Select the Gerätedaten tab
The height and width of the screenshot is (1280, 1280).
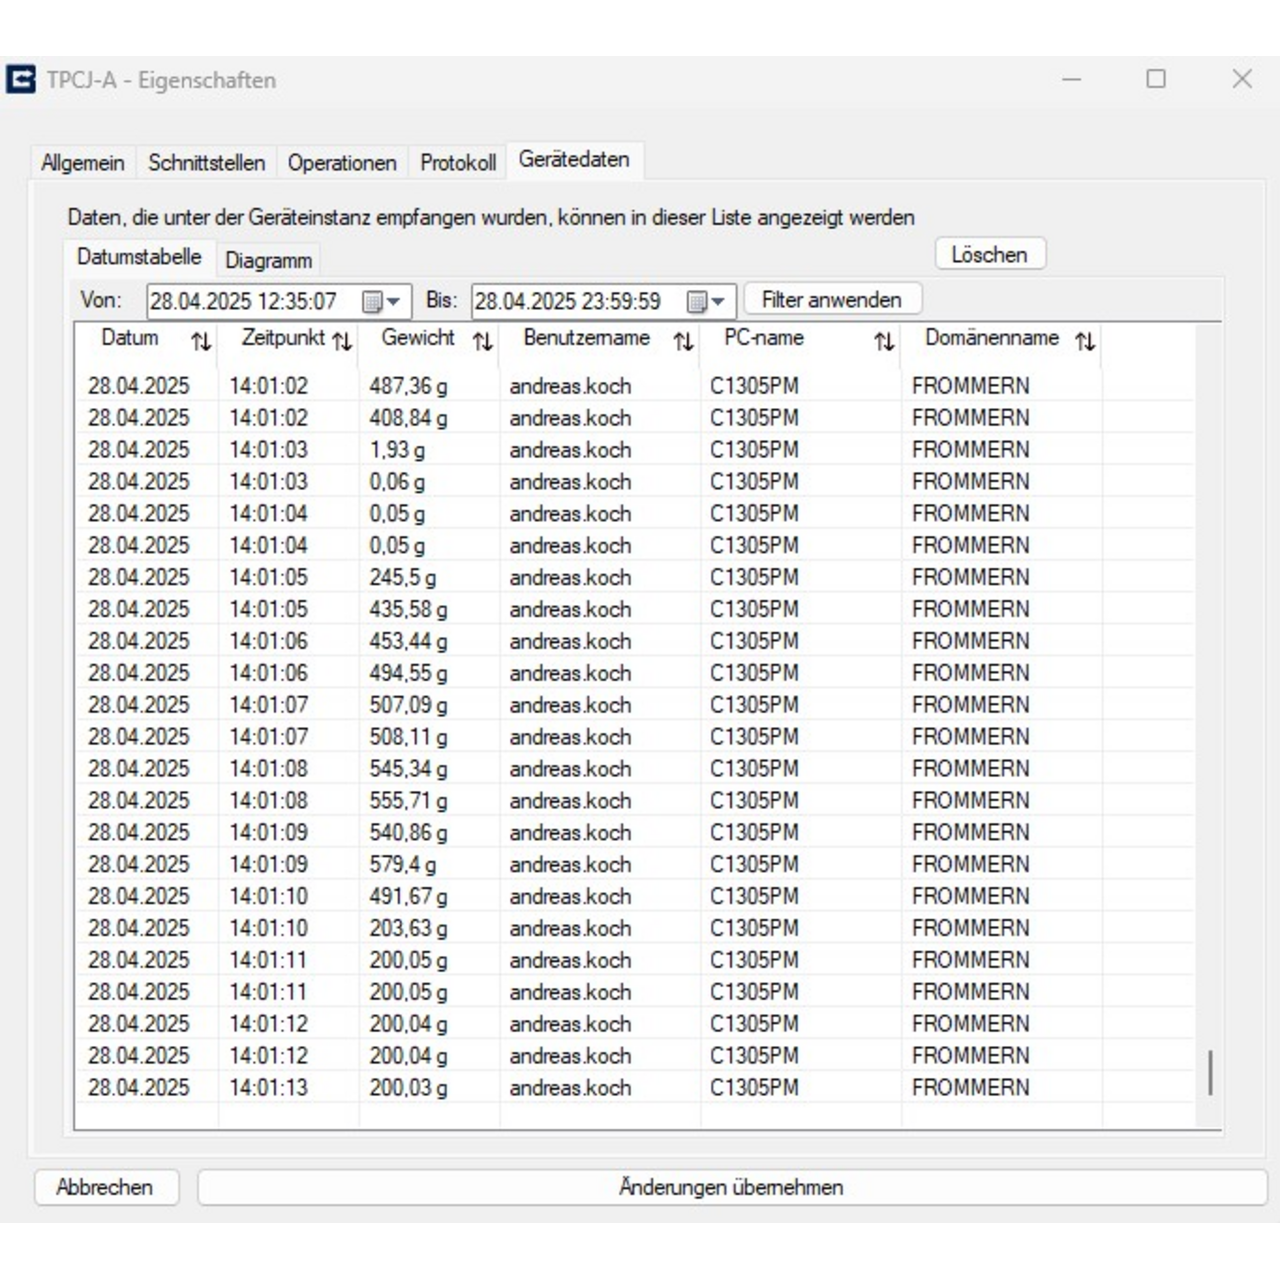coord(574,160)
